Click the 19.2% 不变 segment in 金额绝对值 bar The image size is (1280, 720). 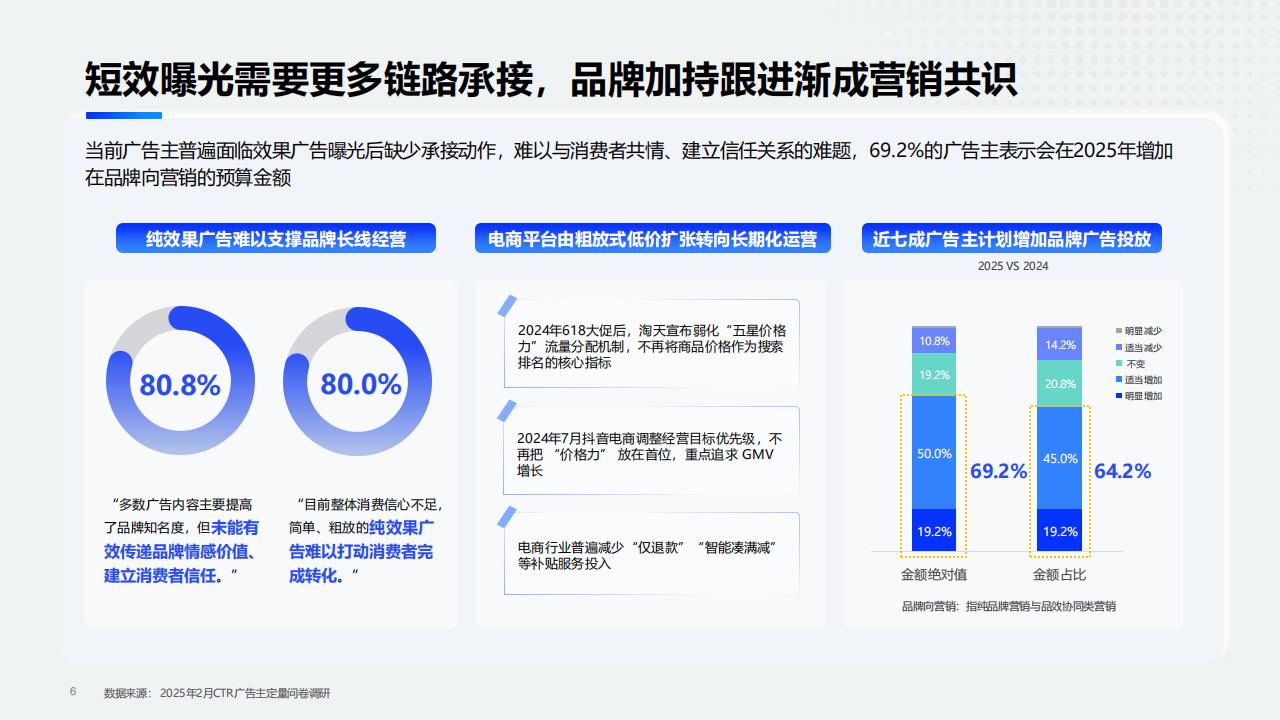934,375
